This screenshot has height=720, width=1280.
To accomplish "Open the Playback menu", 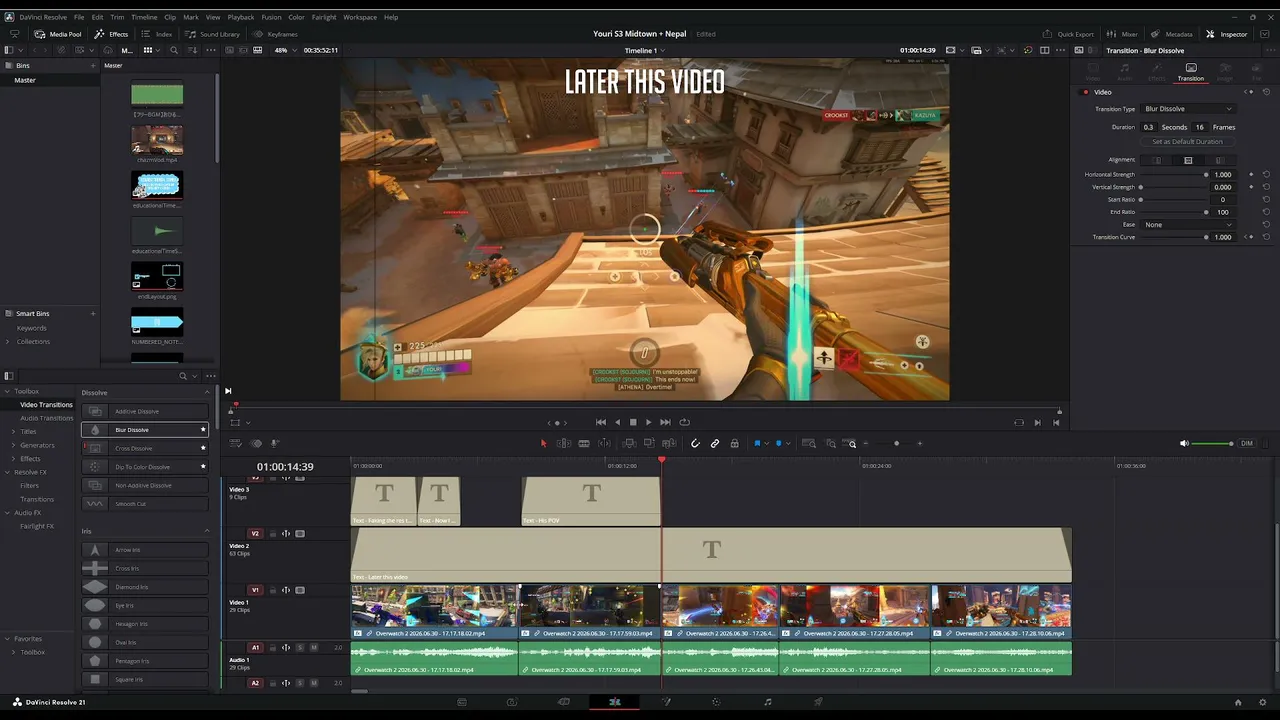I will point(241,17).
